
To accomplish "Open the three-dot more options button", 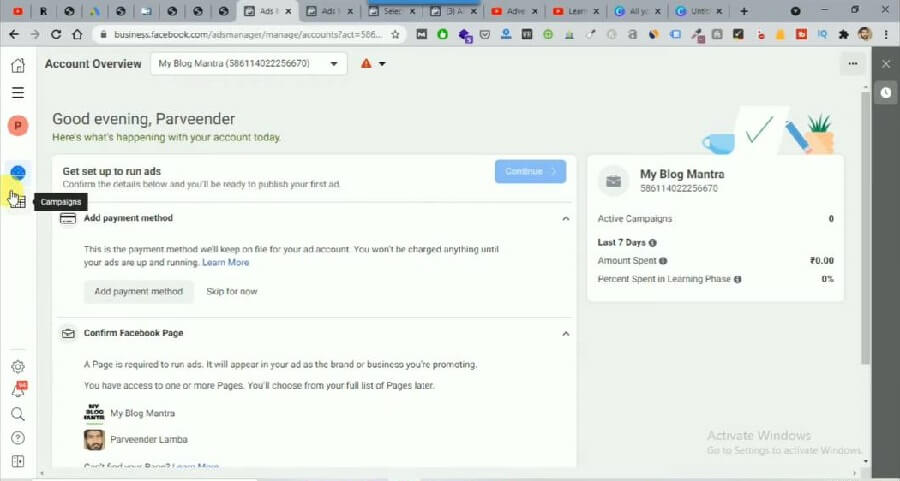I will point(852,64).
